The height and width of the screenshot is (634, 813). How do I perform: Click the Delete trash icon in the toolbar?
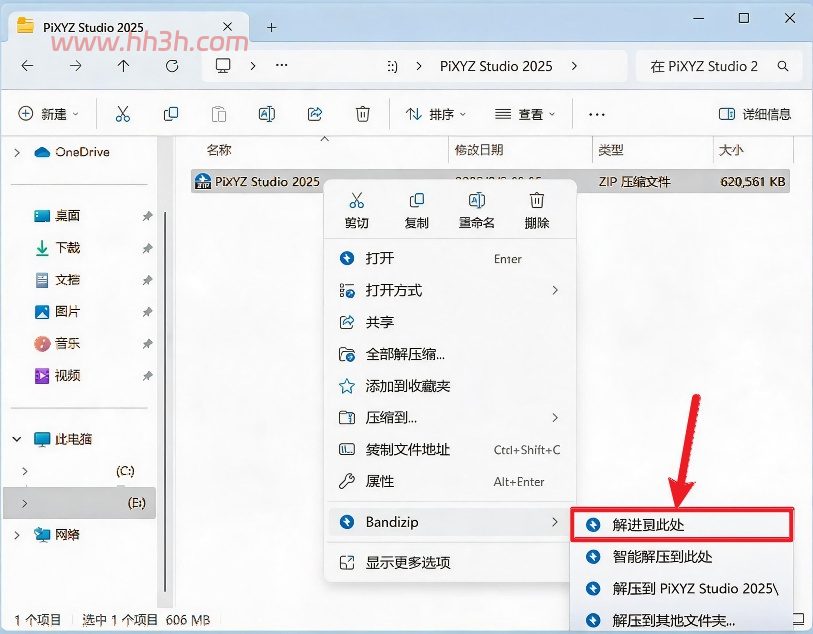point(362,114)
